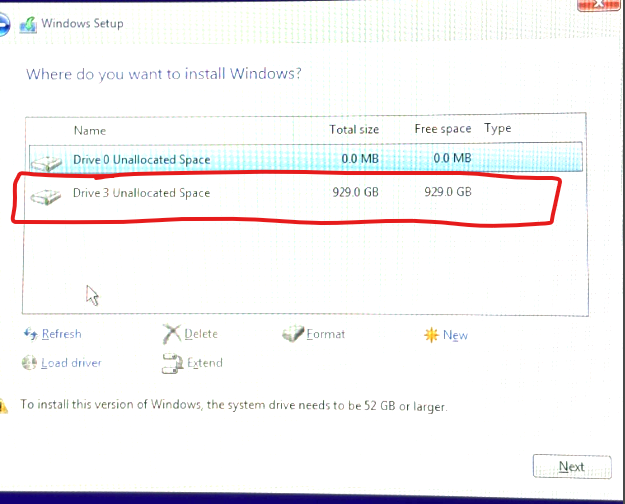Click Drive 0 free space 0.0 MB
Screen dimensions: 625x504
(452, 158)
